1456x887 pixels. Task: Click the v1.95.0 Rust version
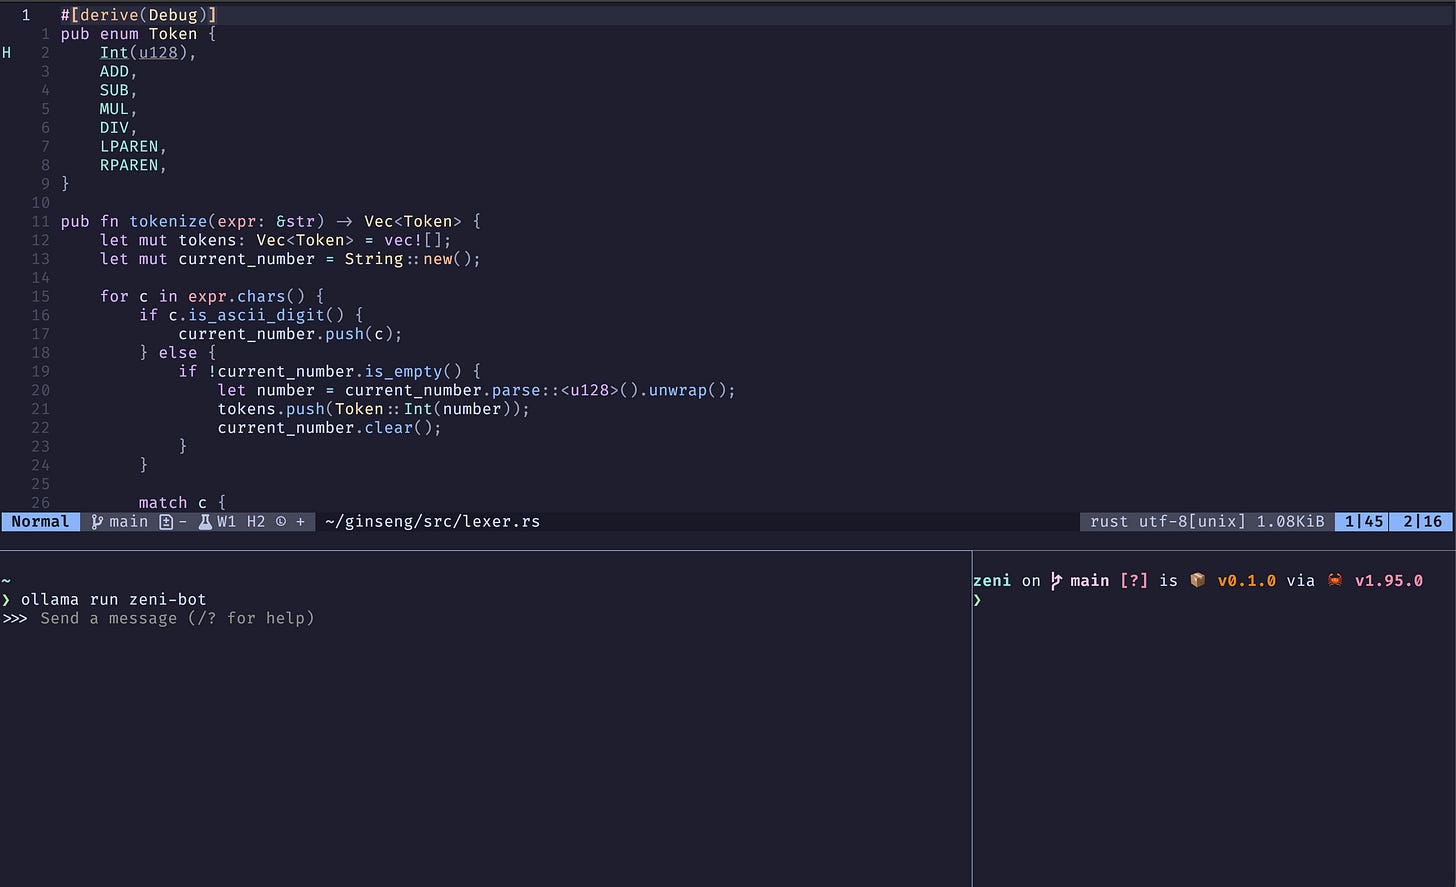[1388, 581]
